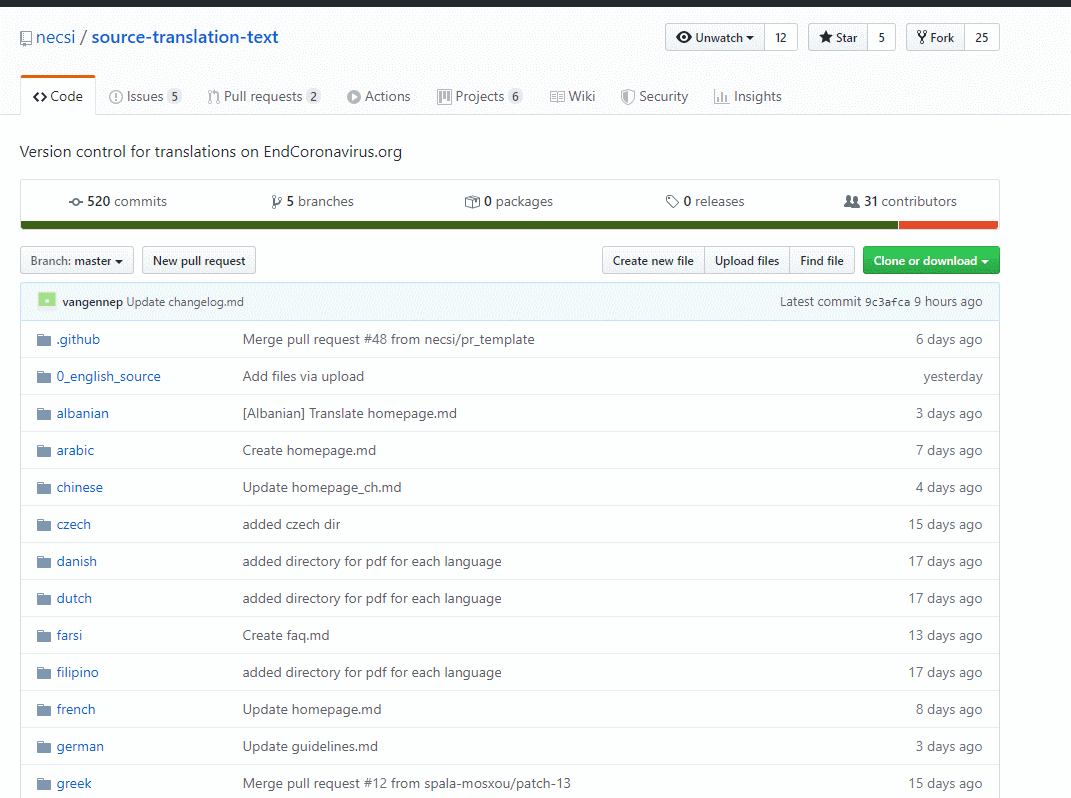This screenshot has height=798, width=1071.
Task: View the 0 releases page
Action: [705, 202]
